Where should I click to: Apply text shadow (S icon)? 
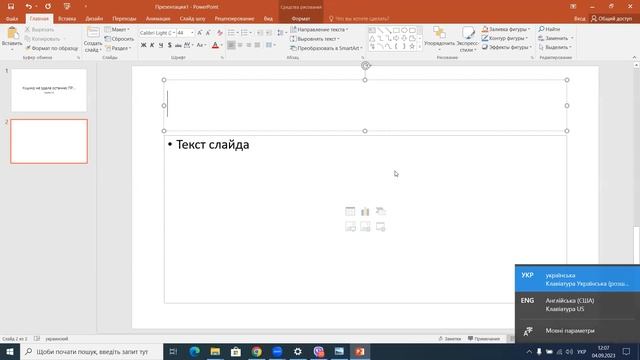coord(169,45)
